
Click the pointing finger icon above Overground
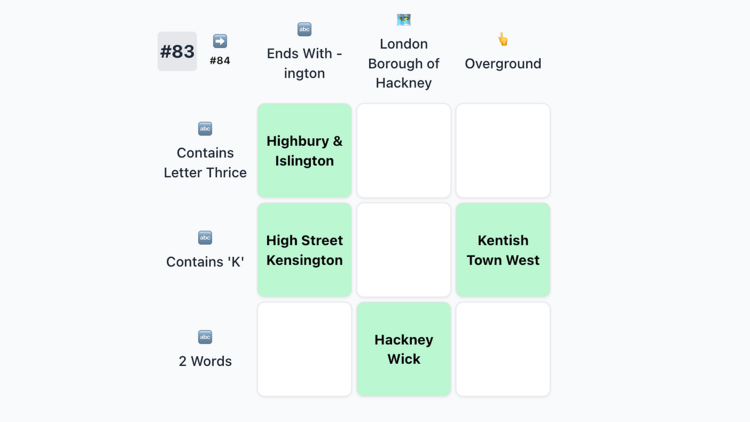[x=503, y=40]
